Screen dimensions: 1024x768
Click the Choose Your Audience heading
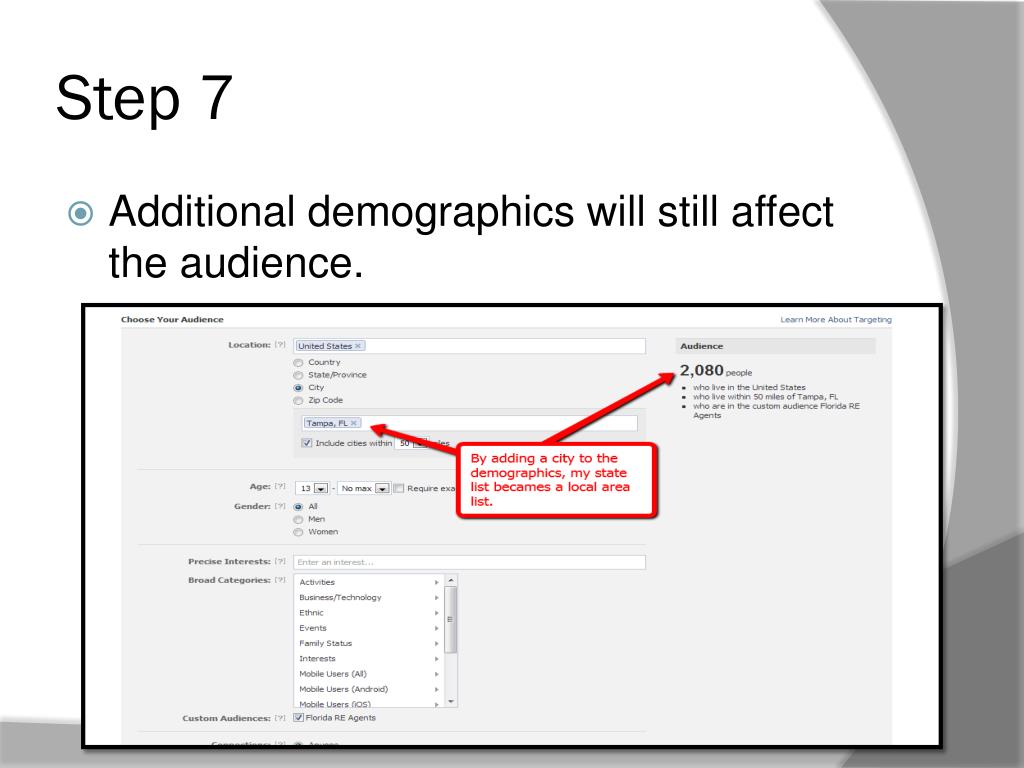[x=172, y=319]
